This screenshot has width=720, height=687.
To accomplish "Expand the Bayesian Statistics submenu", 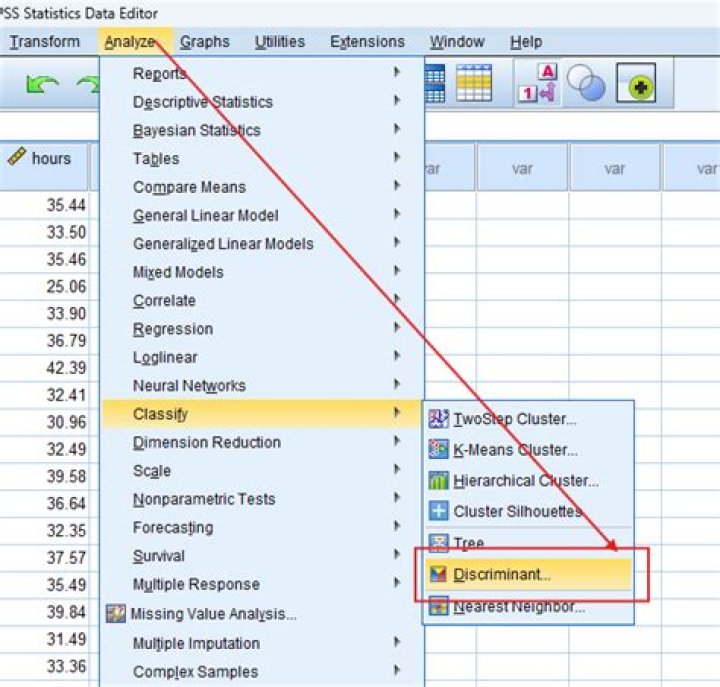I will pos(397,129).
